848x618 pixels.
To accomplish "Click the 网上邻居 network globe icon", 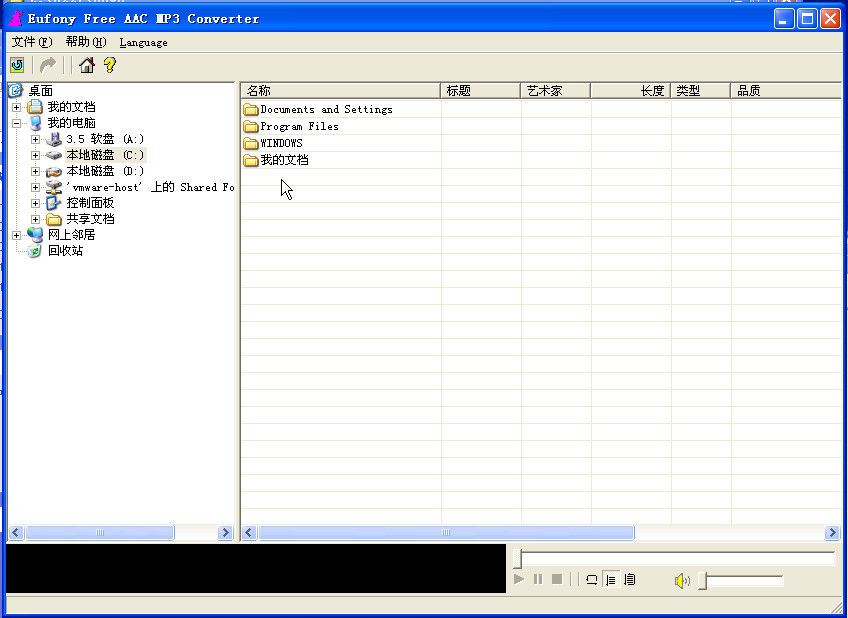I will pyautogui.click(x=35, y=235).
